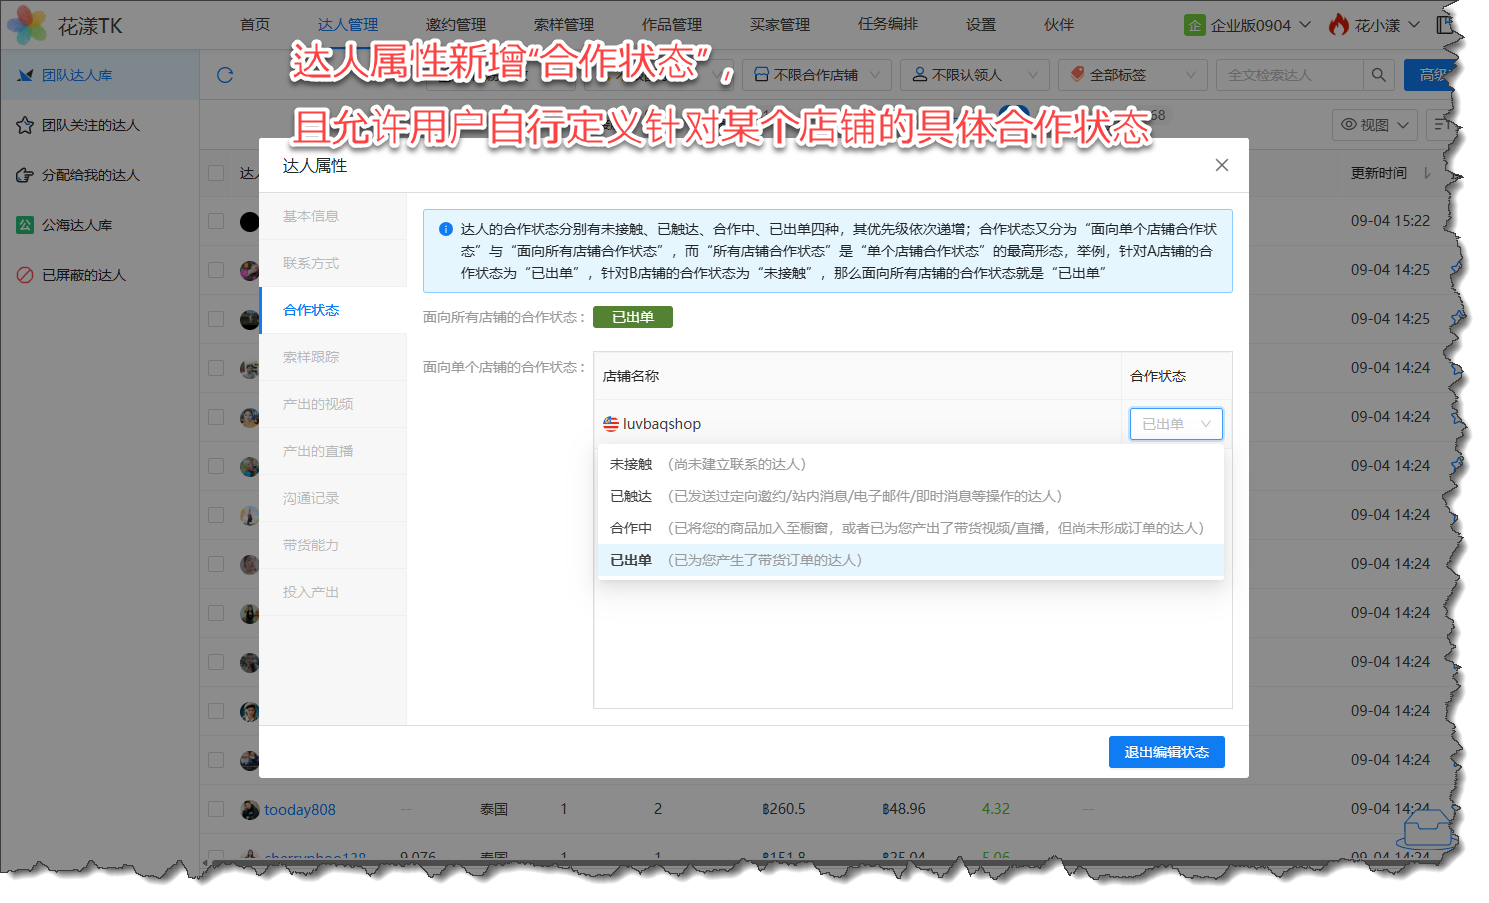This screenshot has width=1489, height=903.
Task: Select 合作中 option in status list
Action: [x=630, y=528]
